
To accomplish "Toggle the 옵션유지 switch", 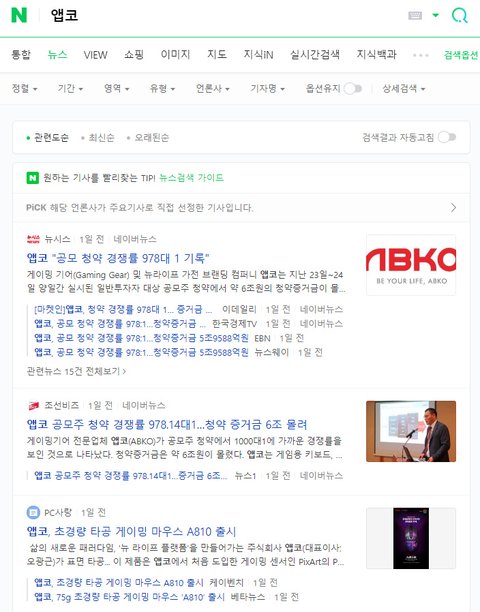I will 353,89.
